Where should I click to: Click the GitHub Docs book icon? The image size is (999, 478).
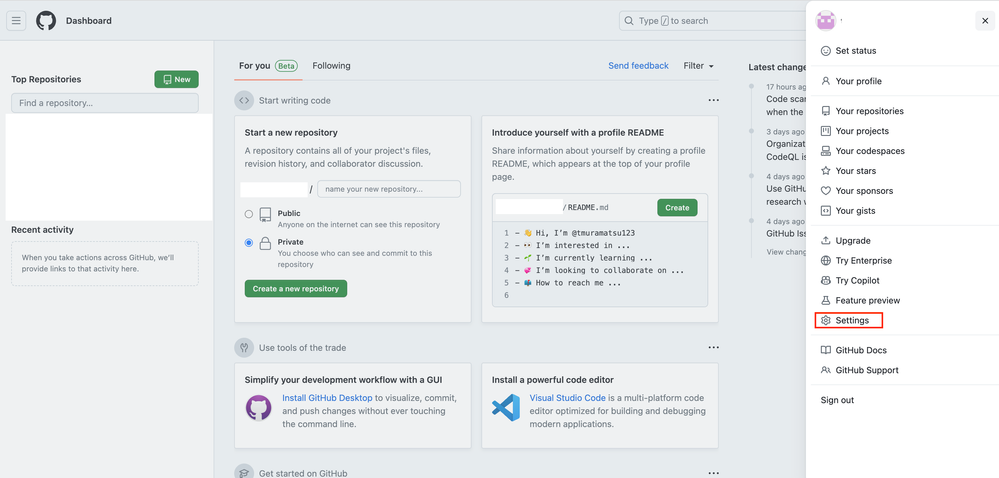(x=826, y=350)
